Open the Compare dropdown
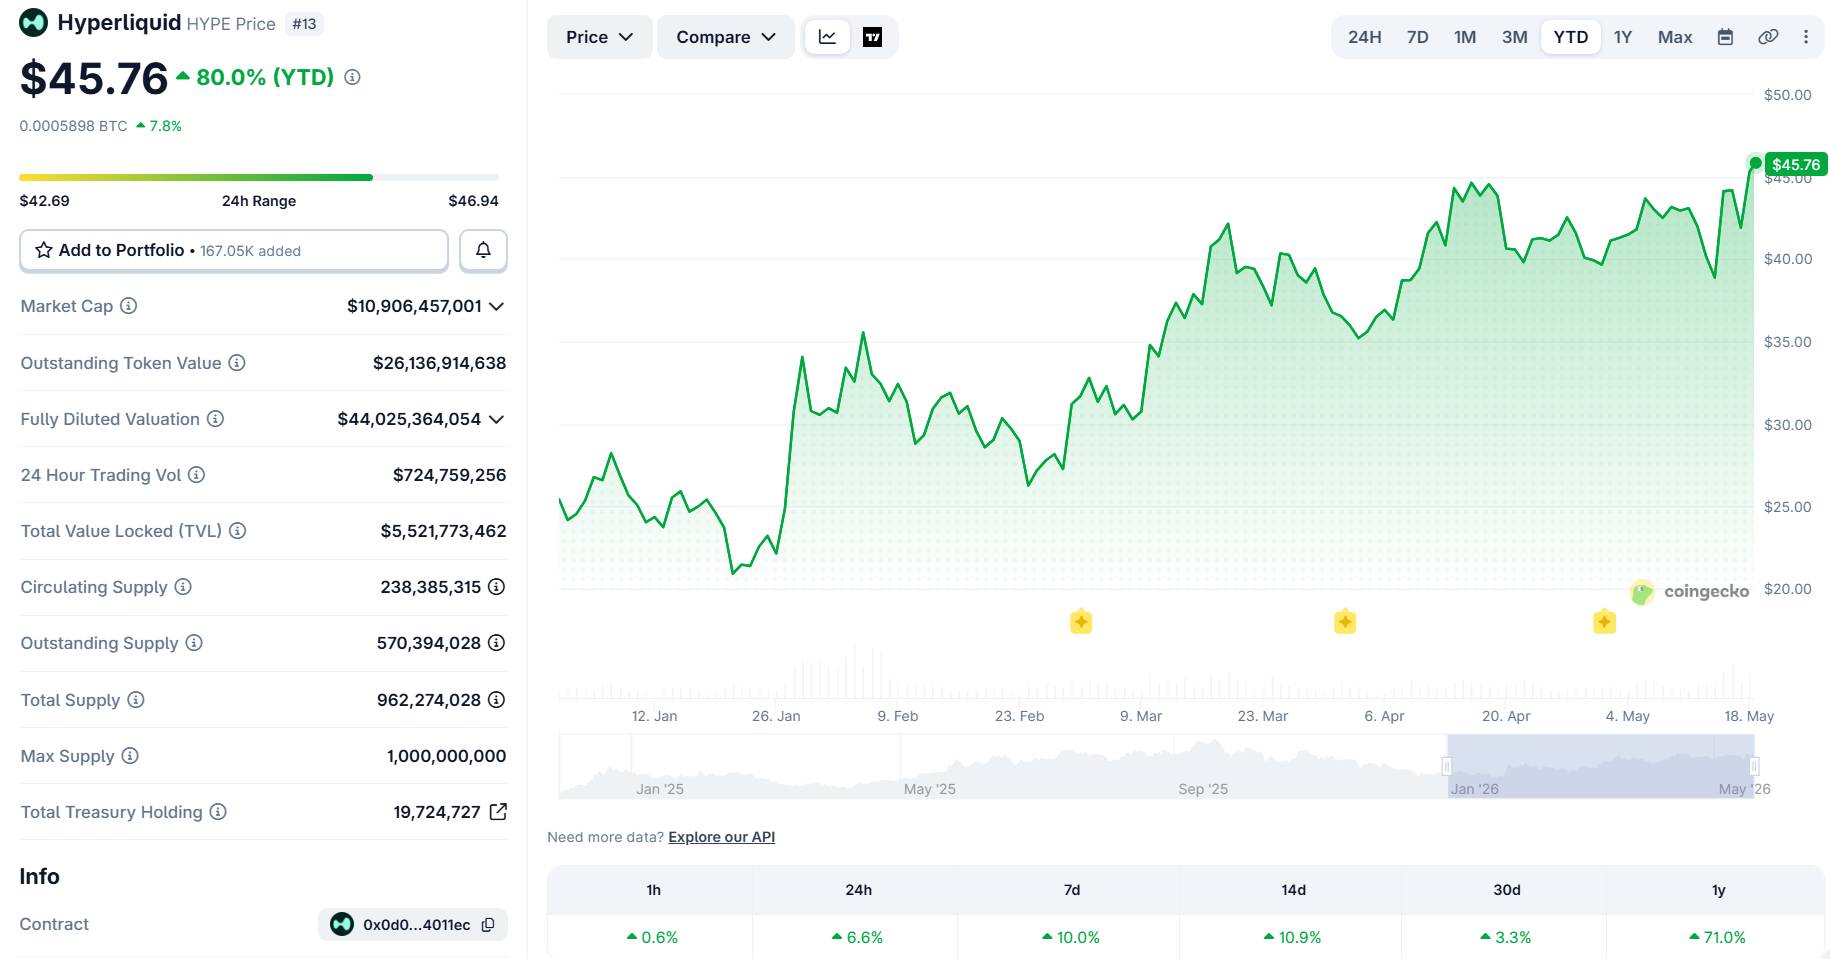The height and width of the screenshot is (959, 1830). (x=726, y=37)
